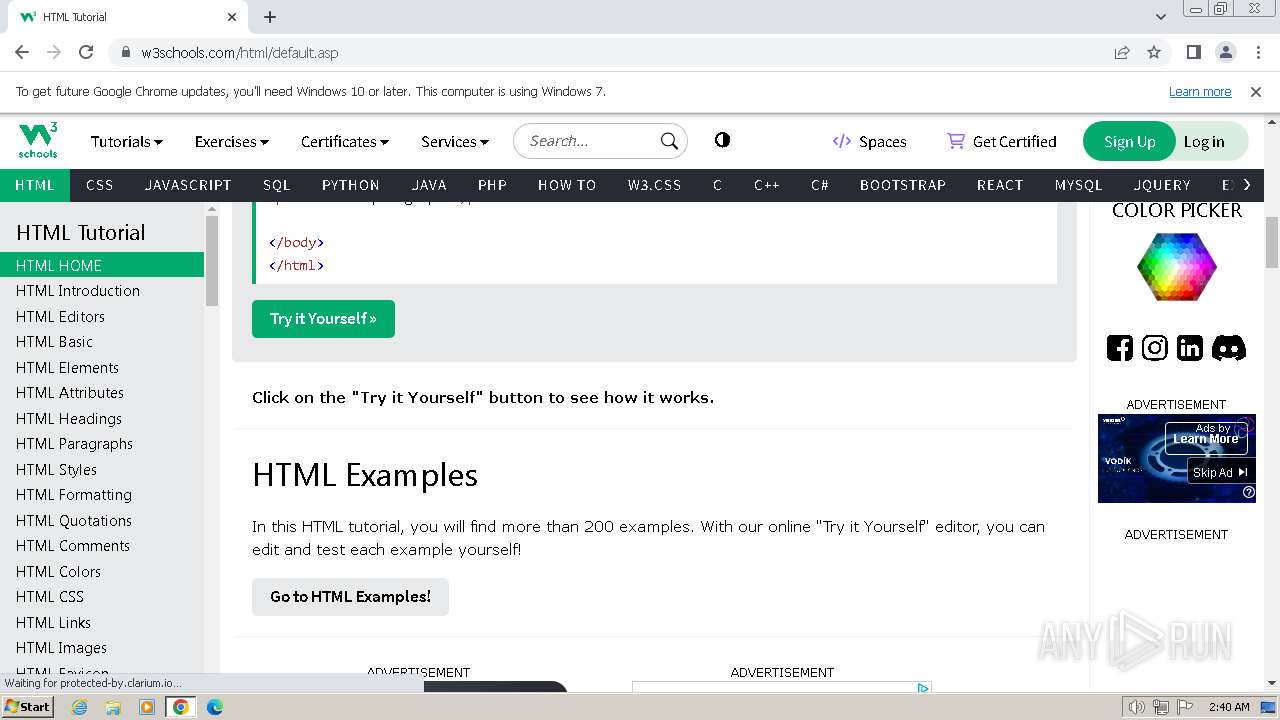1280x720 pixels.
Task: Toggle the browser side panel icon
Action: point(1193,52)
